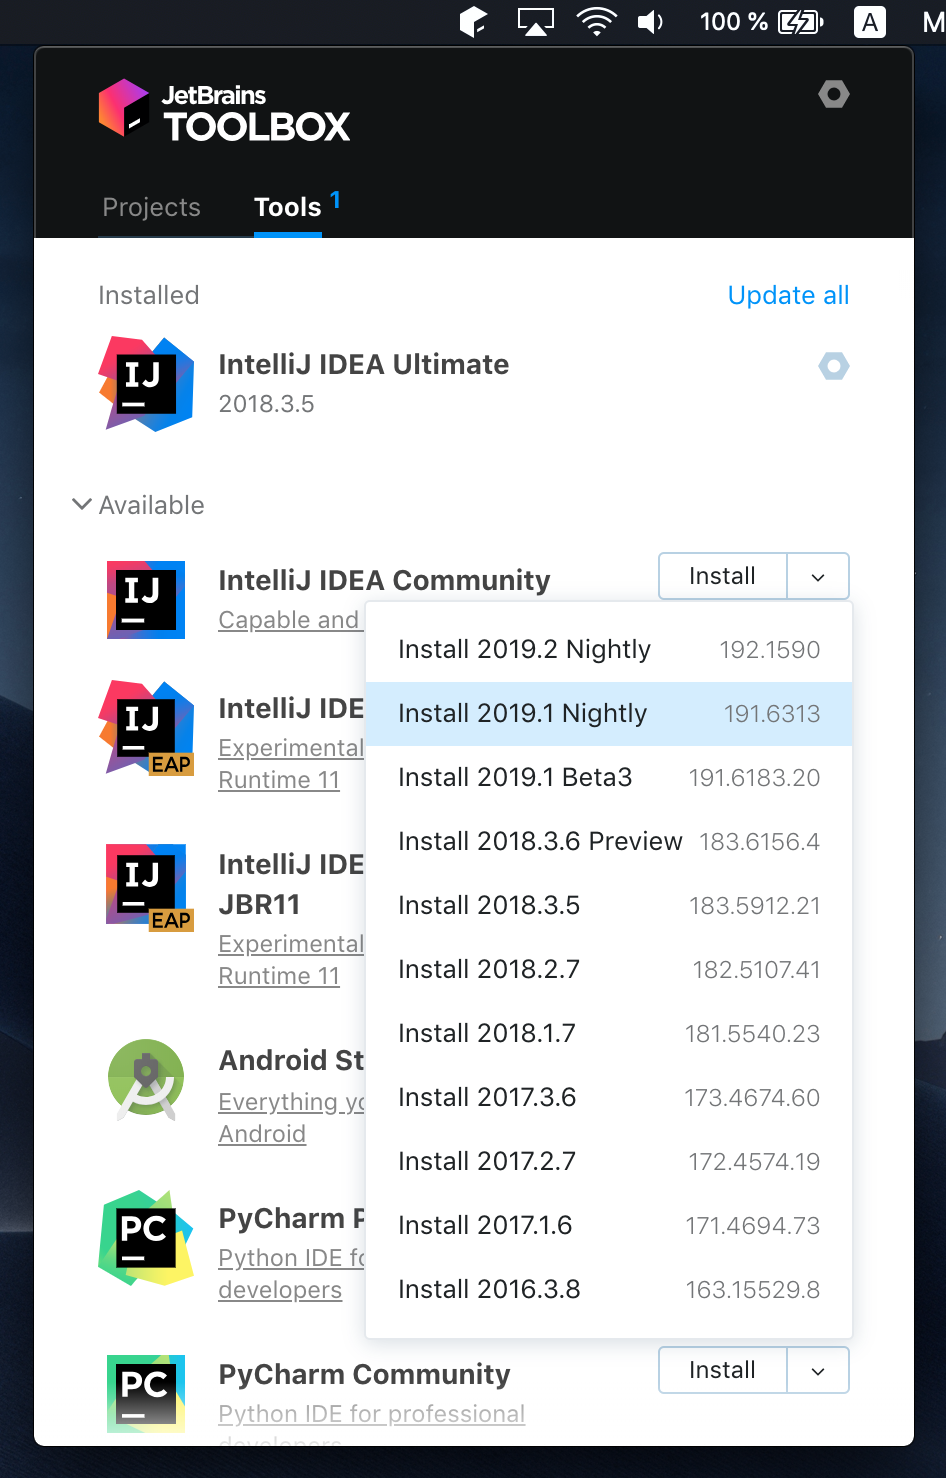Image resolution: width=946 pixels, height=1478 pixels.
Task: Open Experimental Runtime 11 link above the JBR11 entry
Action: click(291, 764)
